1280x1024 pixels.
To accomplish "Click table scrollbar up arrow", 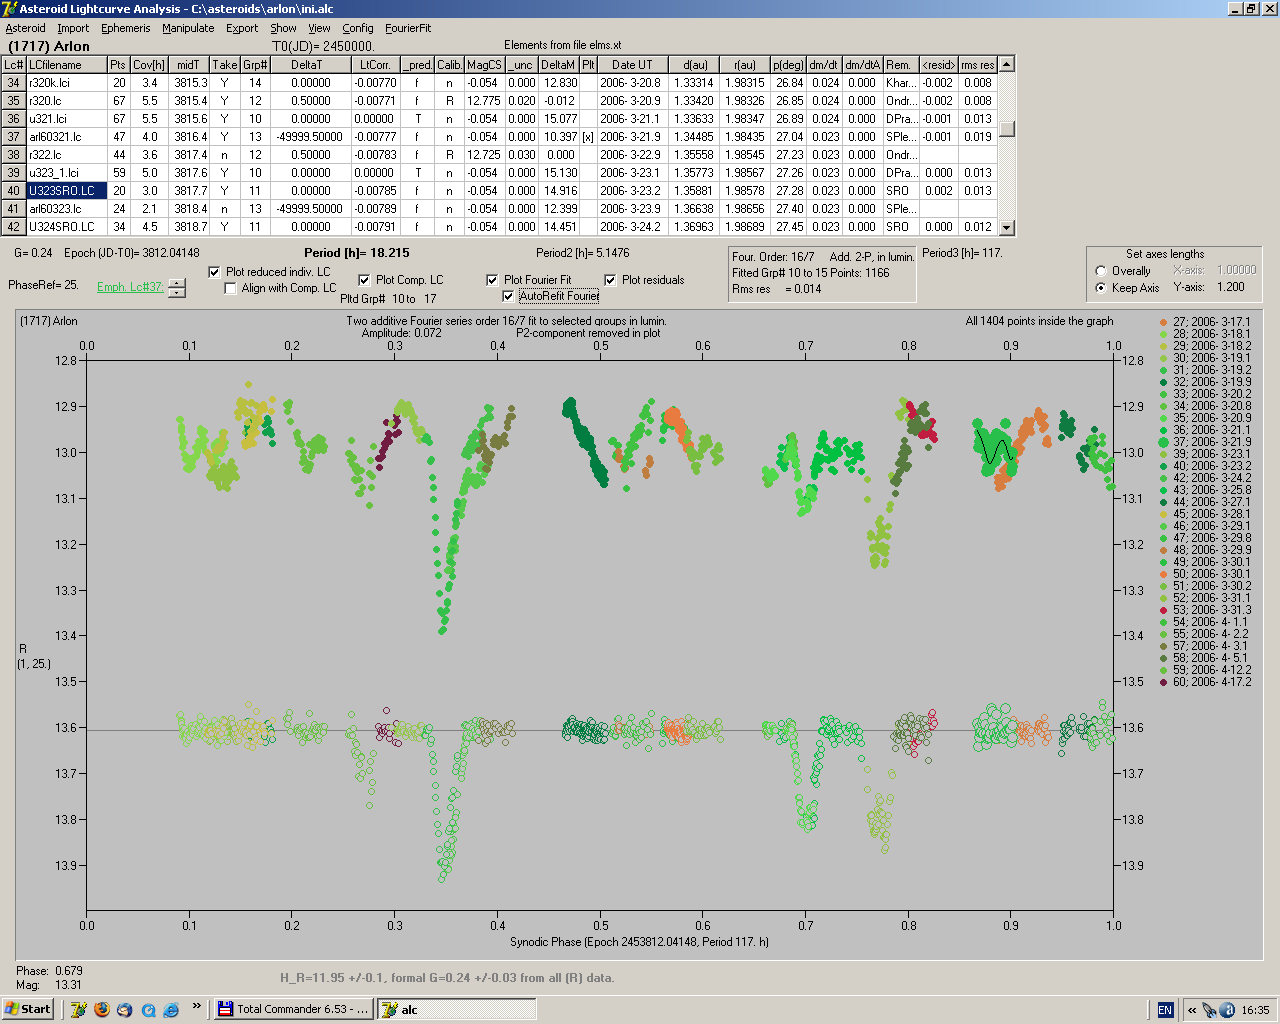I will (1007, 64).
